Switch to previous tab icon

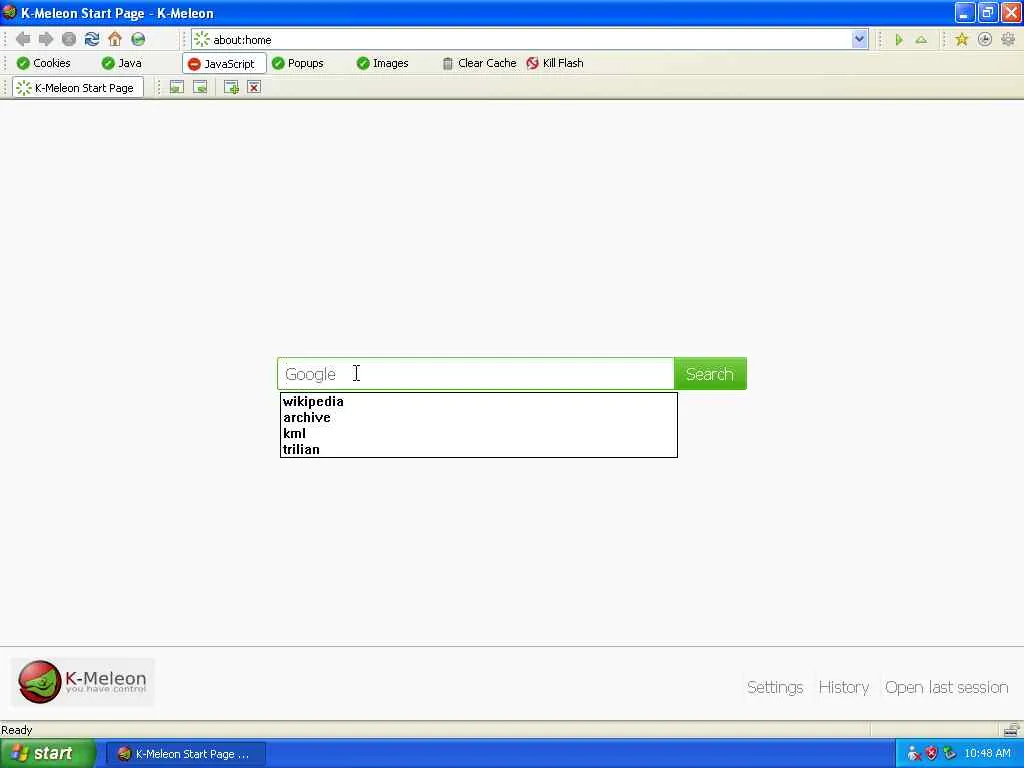point(176,88)
